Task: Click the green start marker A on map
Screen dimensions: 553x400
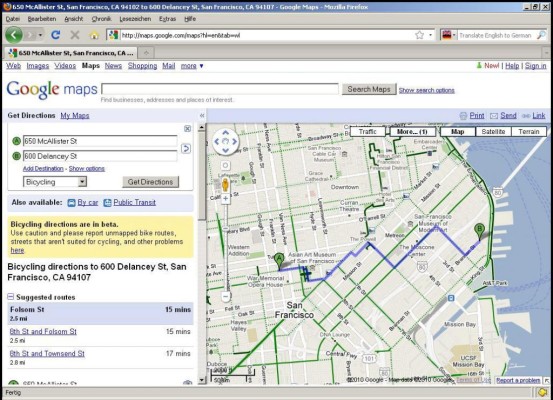Action: 279,261
